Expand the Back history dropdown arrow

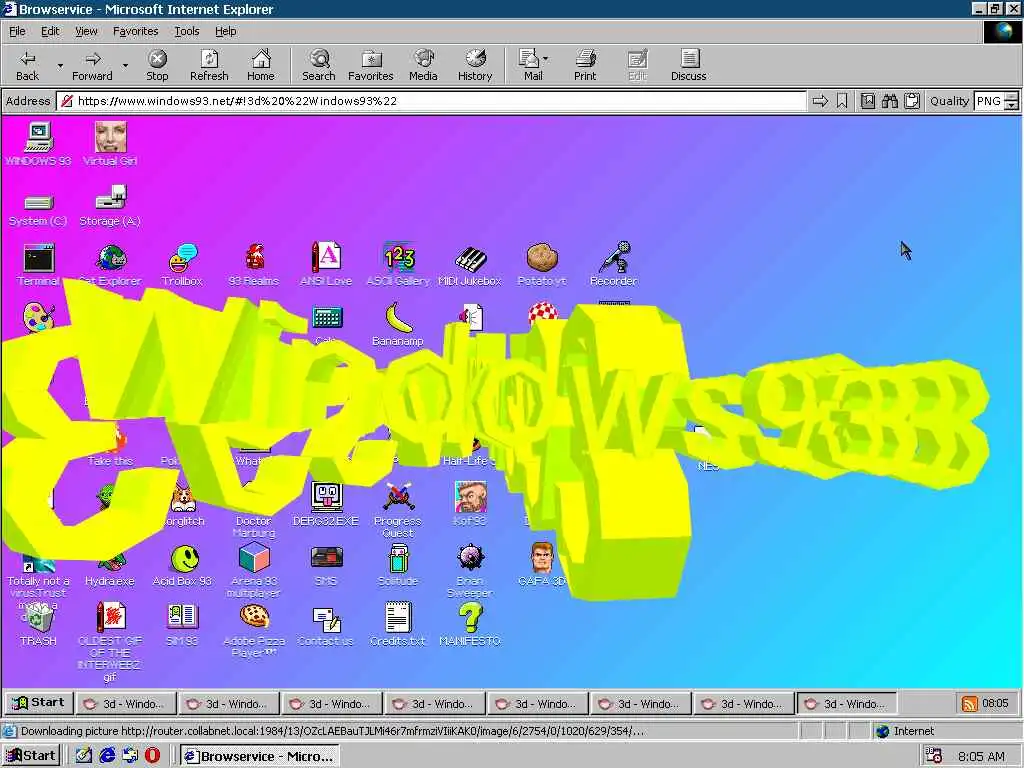tap(60, 65)
